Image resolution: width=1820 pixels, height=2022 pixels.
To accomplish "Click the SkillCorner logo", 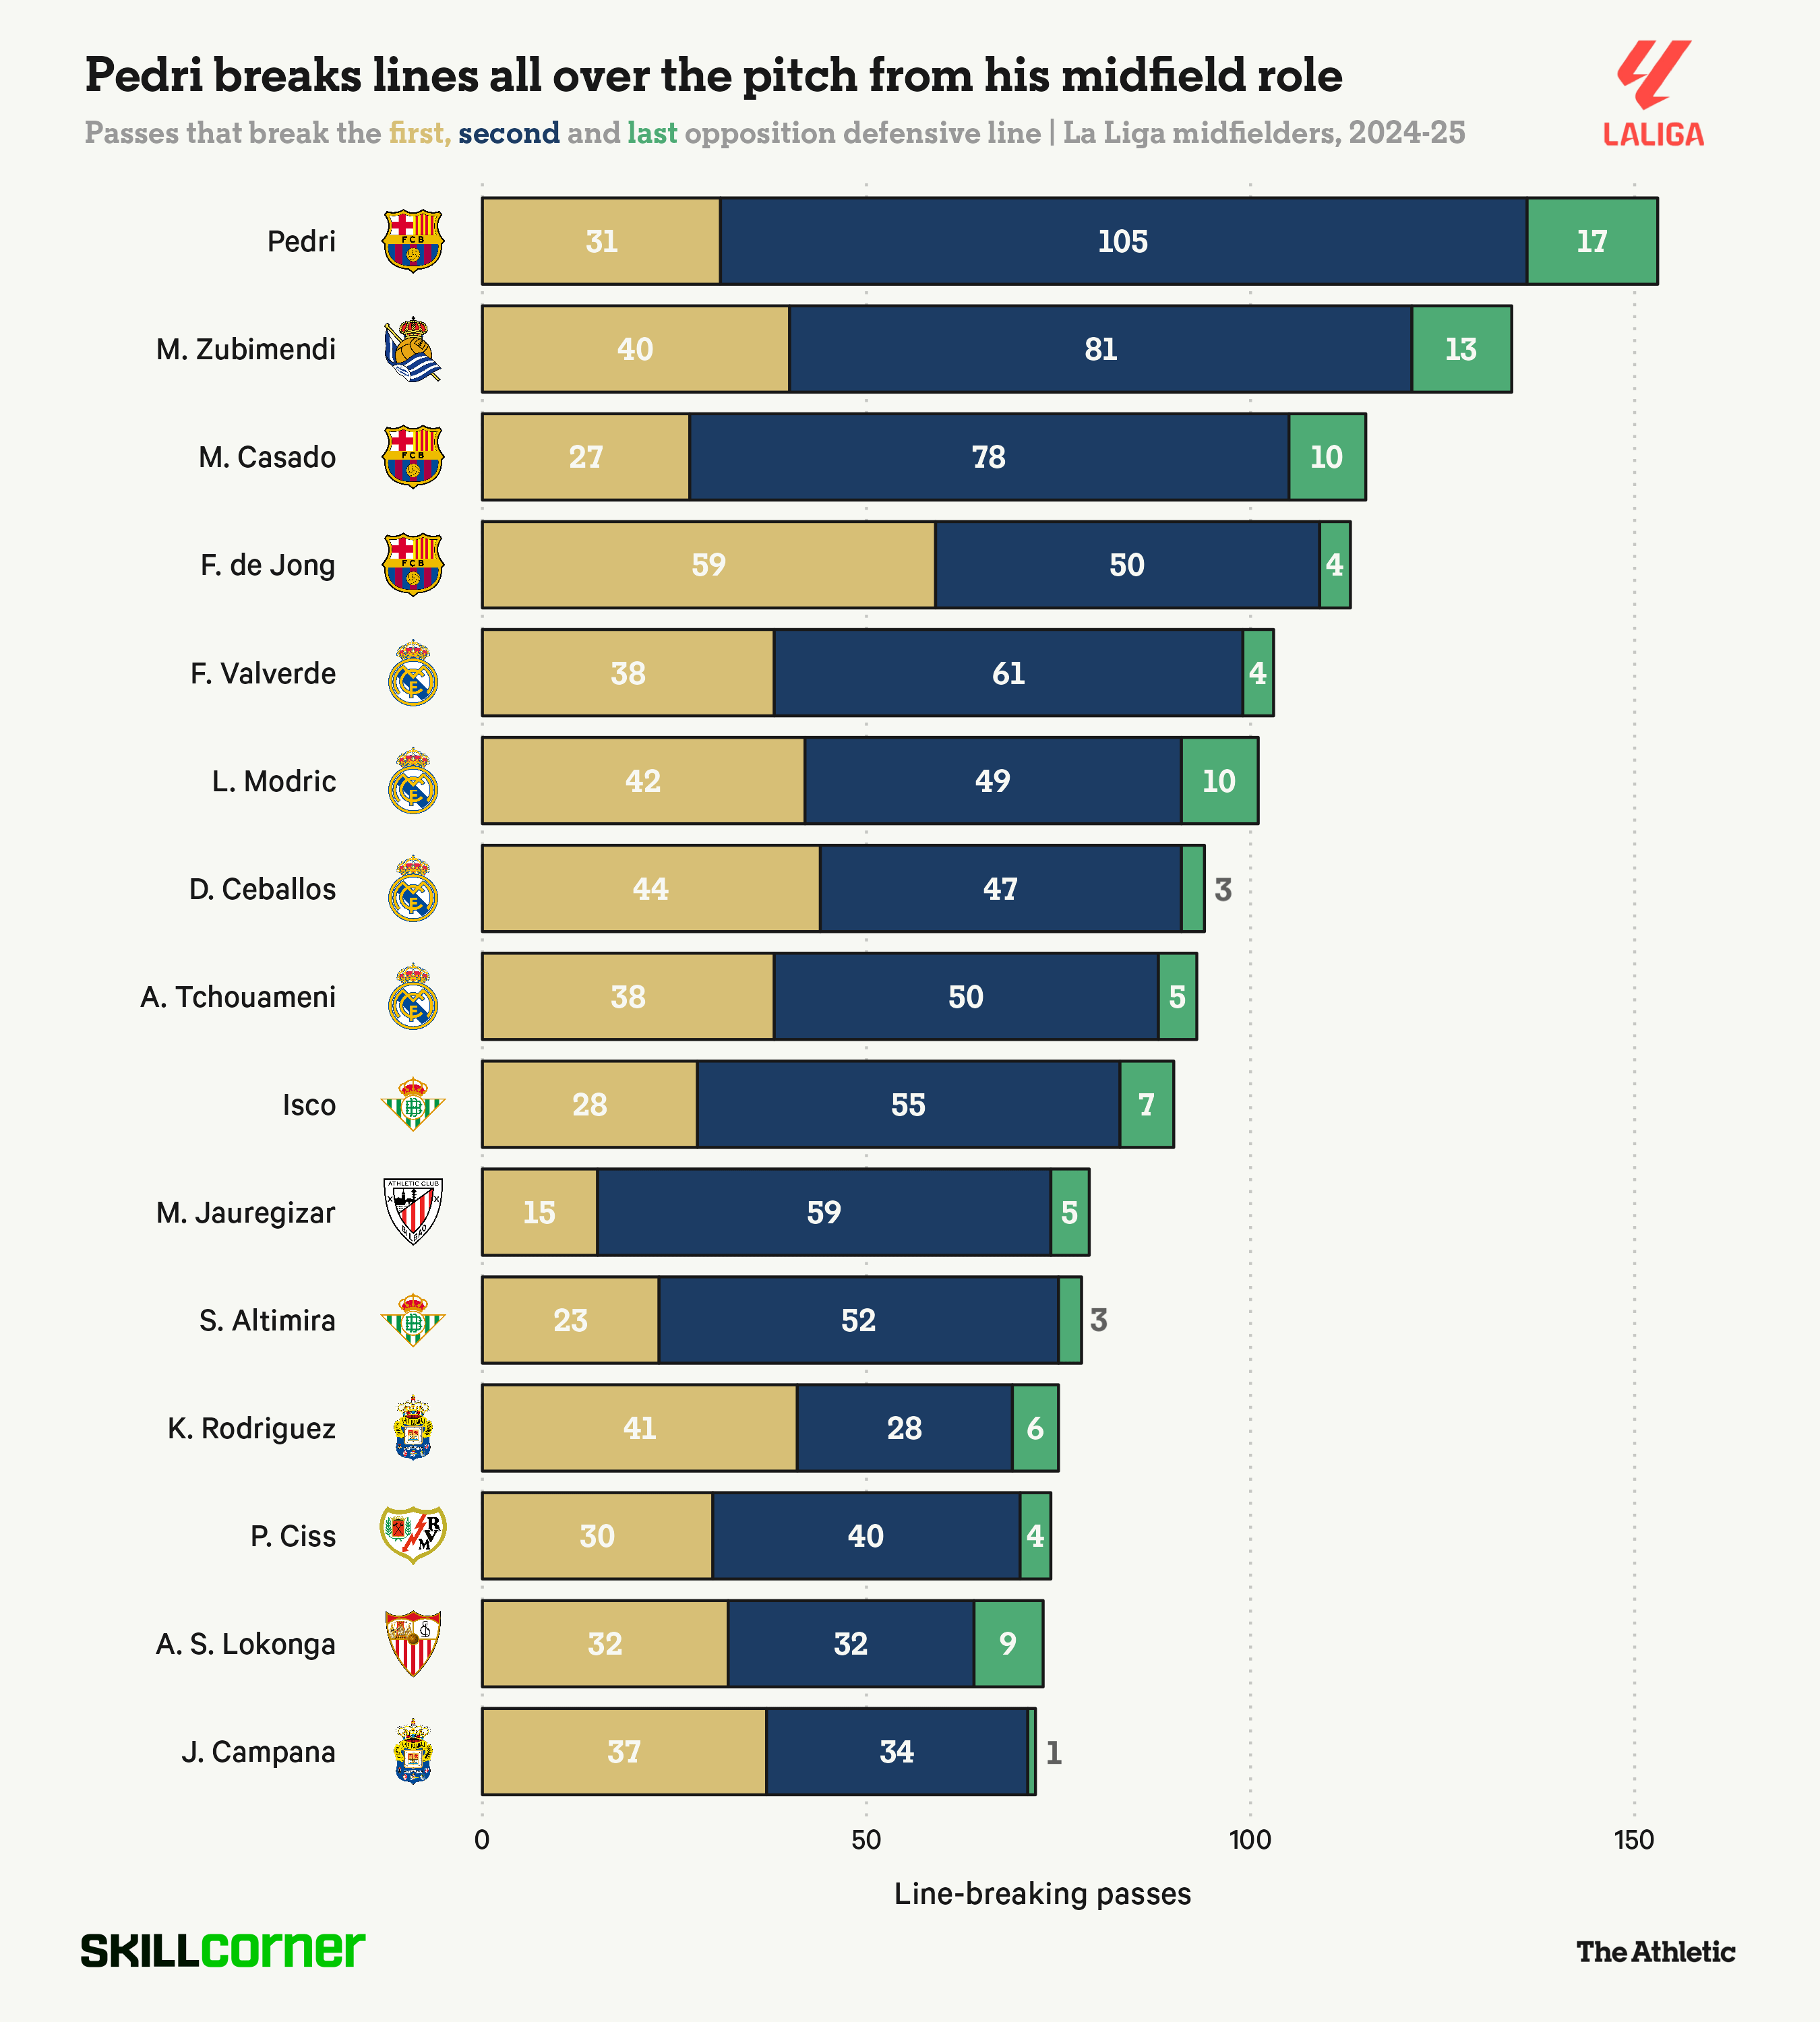I will point(222,1950).
